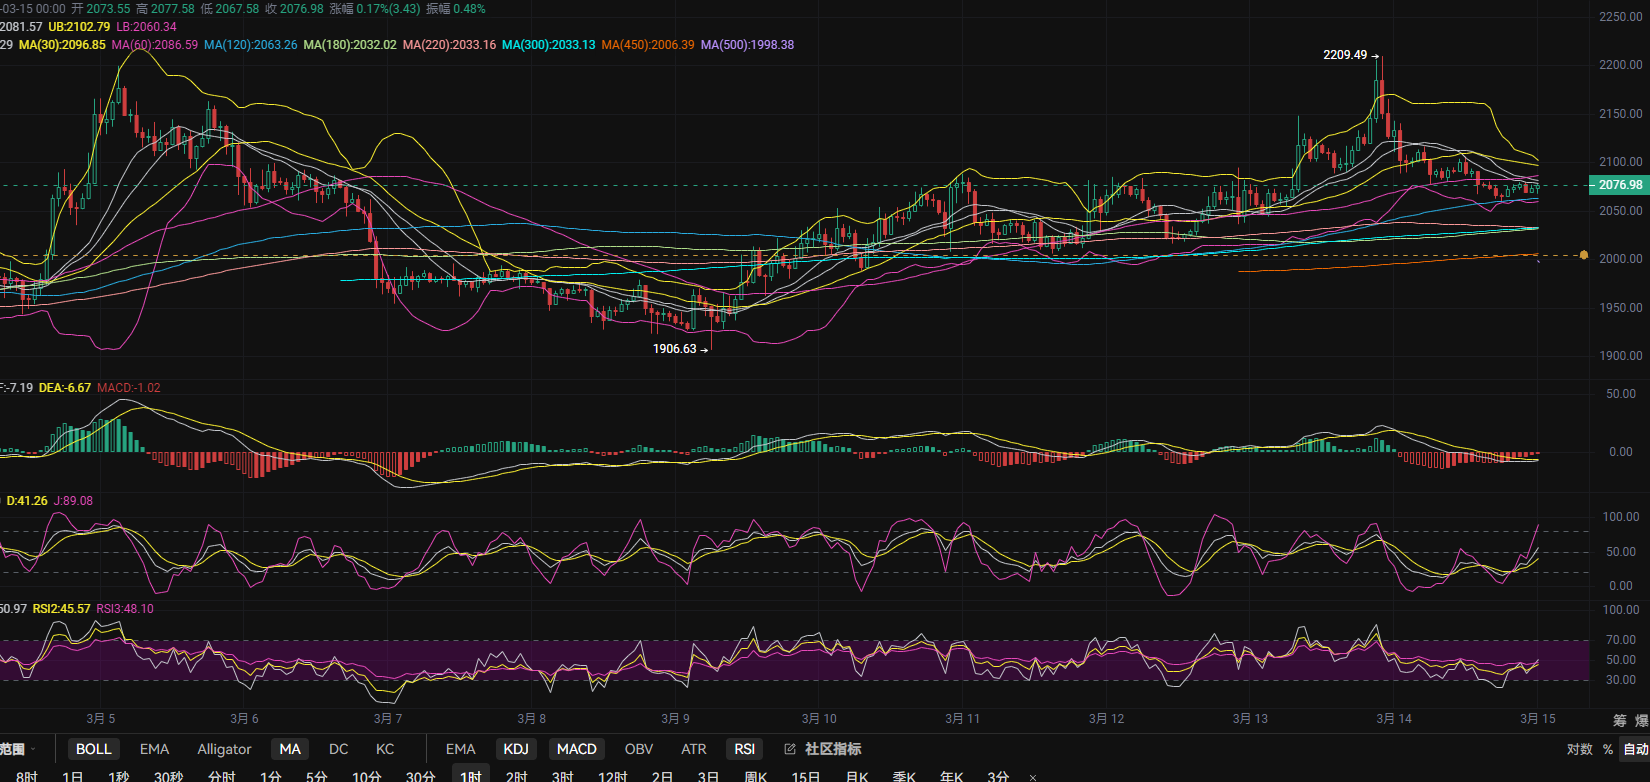This screenshot has width=1650, height=782.
Task: Click the orange alert dot on price axis
Action: pyautogui.click(x=1584, y=255)
